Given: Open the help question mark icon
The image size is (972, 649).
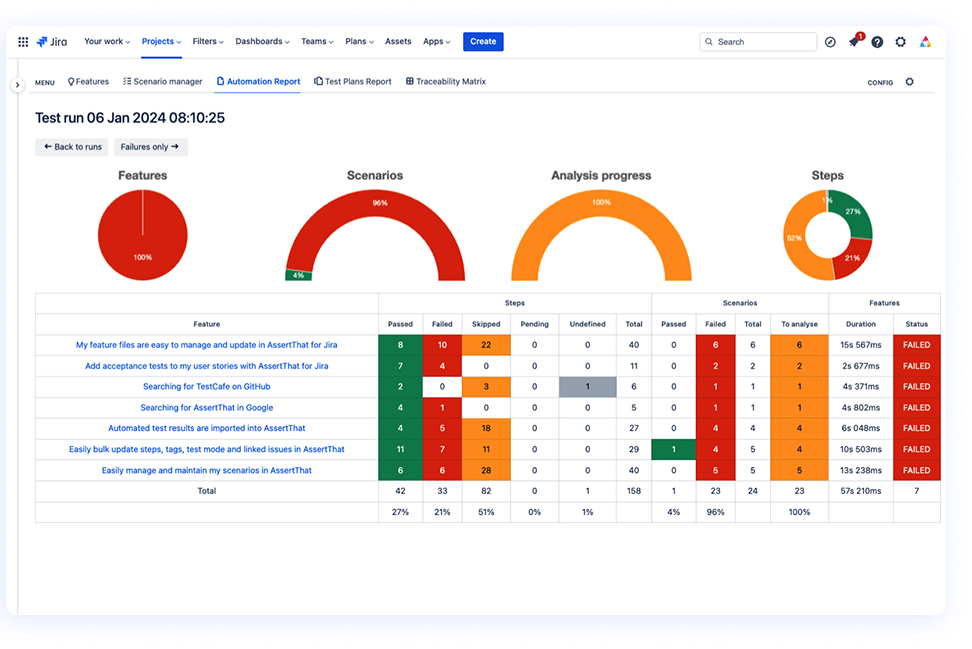Looking at the screenshot, I should pyautogui.click(x=877, y=42).
